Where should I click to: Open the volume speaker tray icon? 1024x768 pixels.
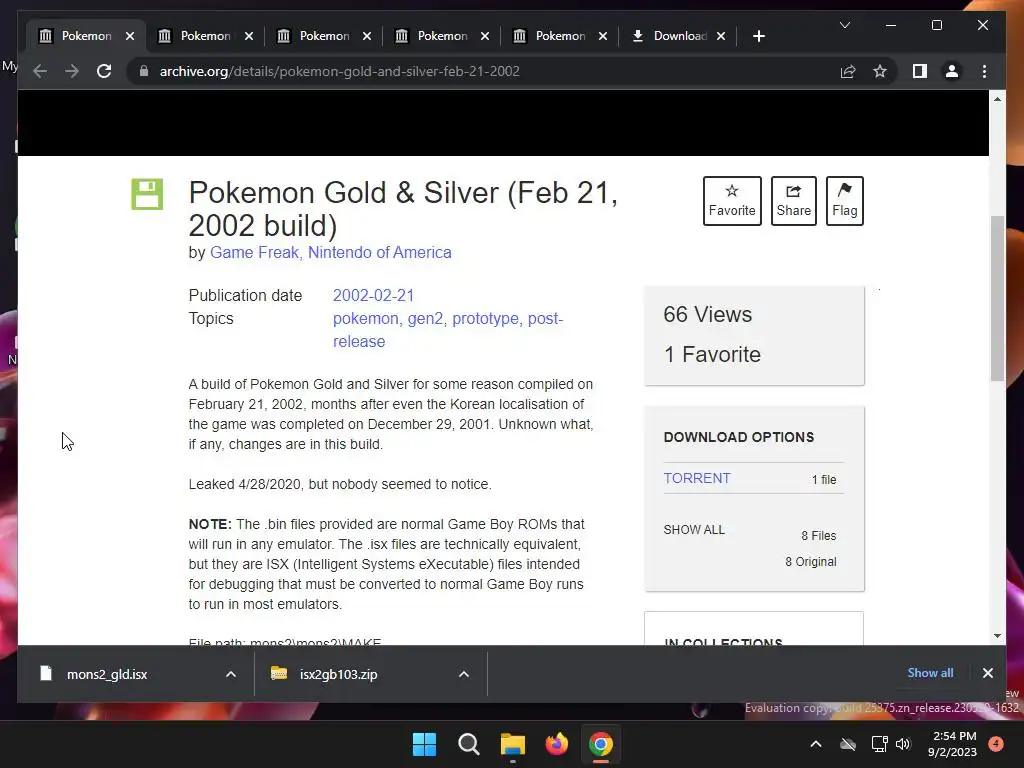(x=903, y=744)
